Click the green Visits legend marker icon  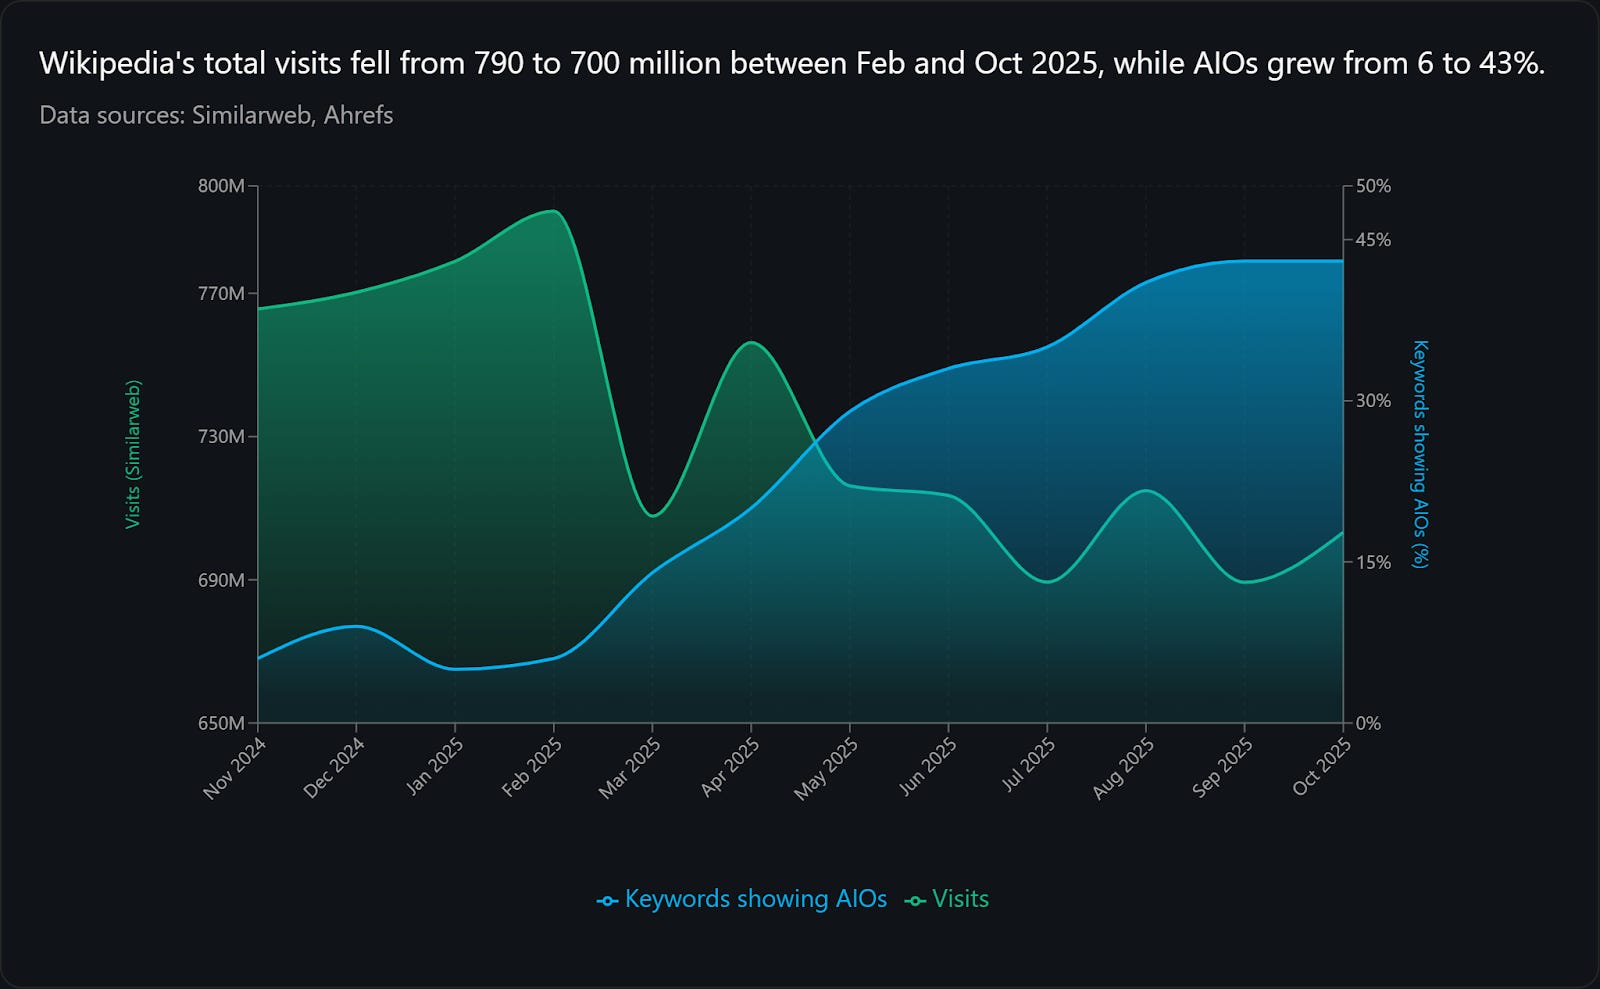pos(915,901)
